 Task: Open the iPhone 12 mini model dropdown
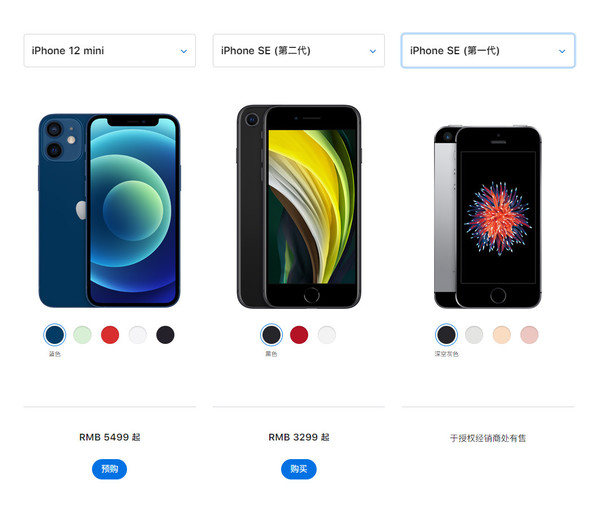[109, 51]
